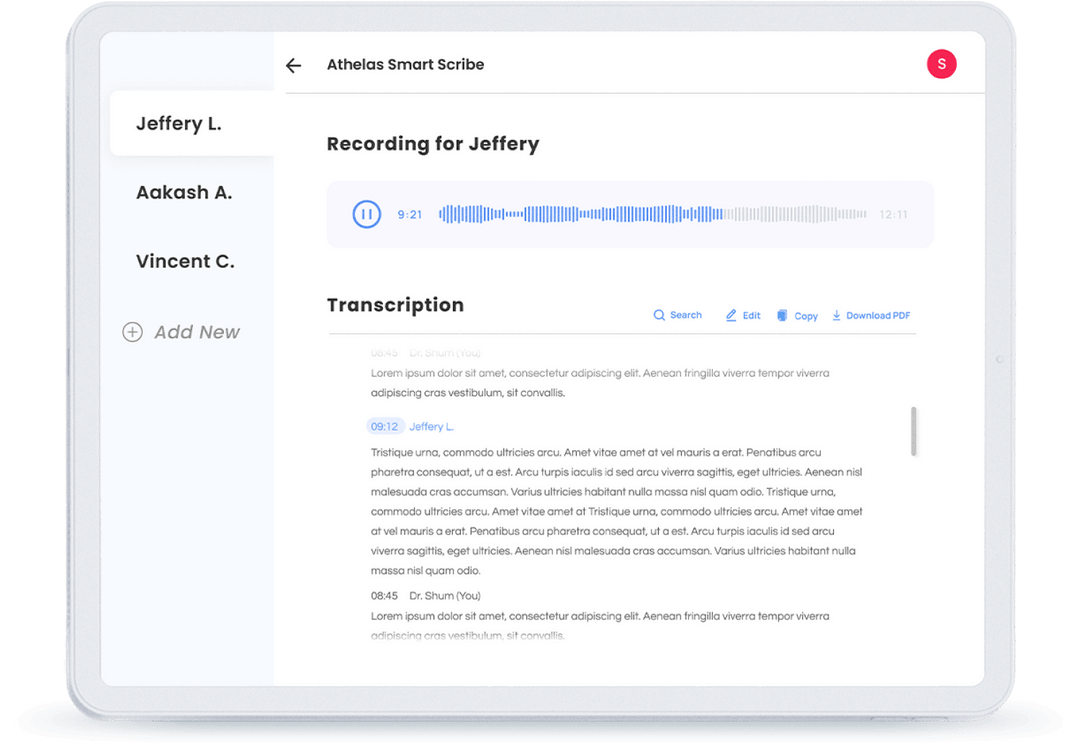Select Jeffery L. in the sidebar
Viewport: 1080px width, 749px height.
point(179,124)
